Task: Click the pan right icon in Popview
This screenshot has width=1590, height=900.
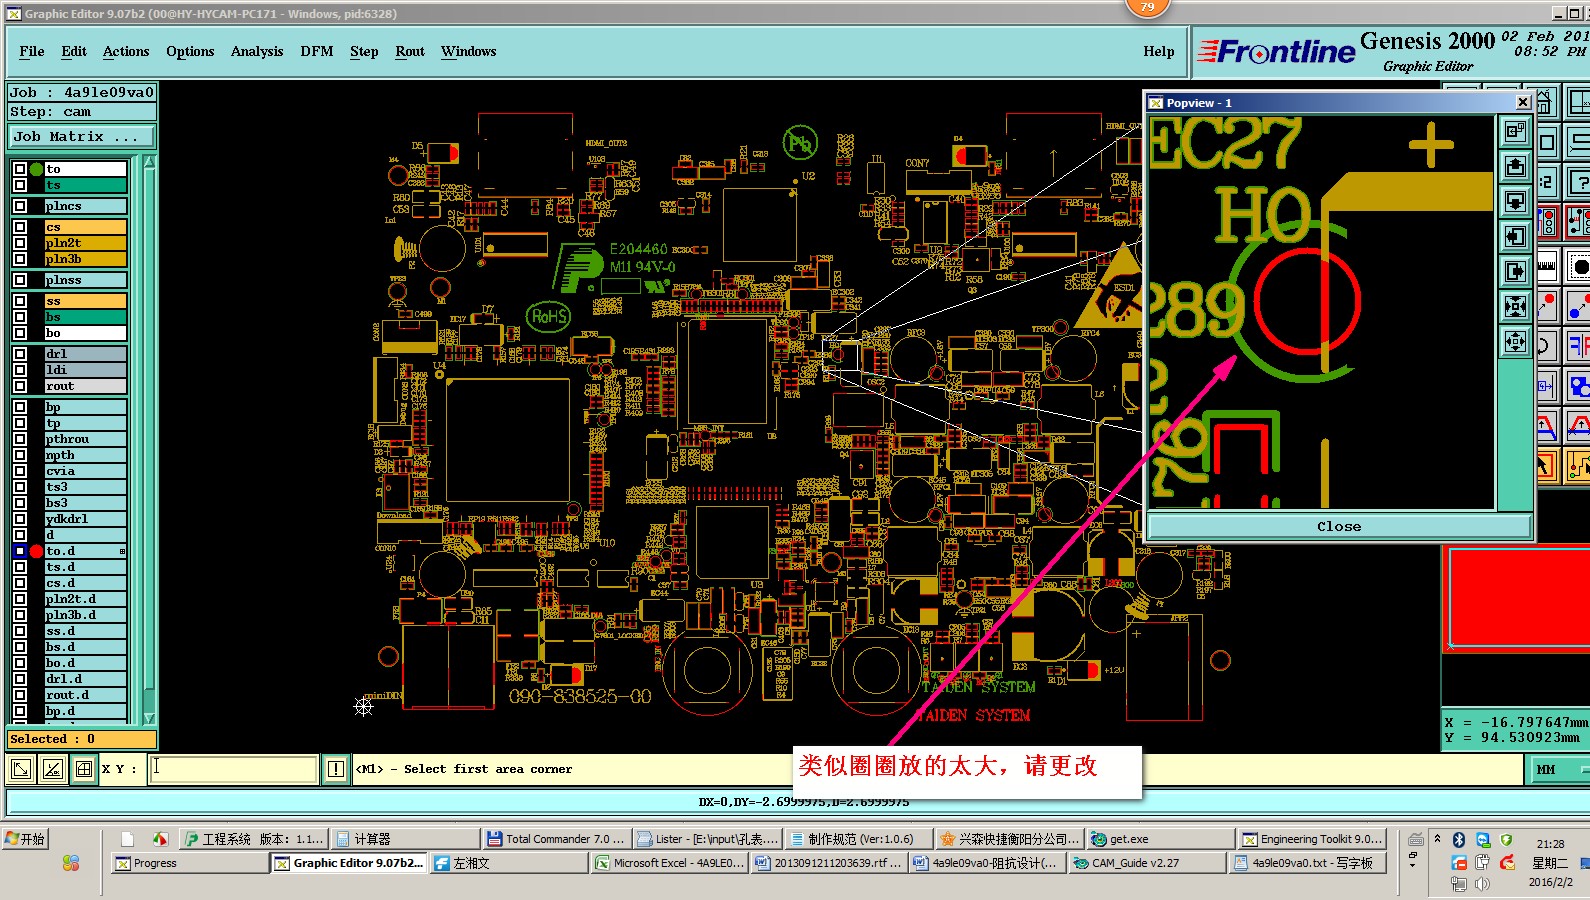Action: (x=1515, y=271)
